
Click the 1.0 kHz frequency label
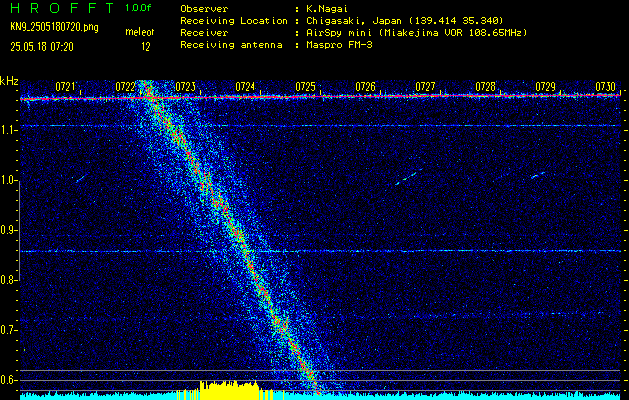pyautogui.click(x=8, y=181)
